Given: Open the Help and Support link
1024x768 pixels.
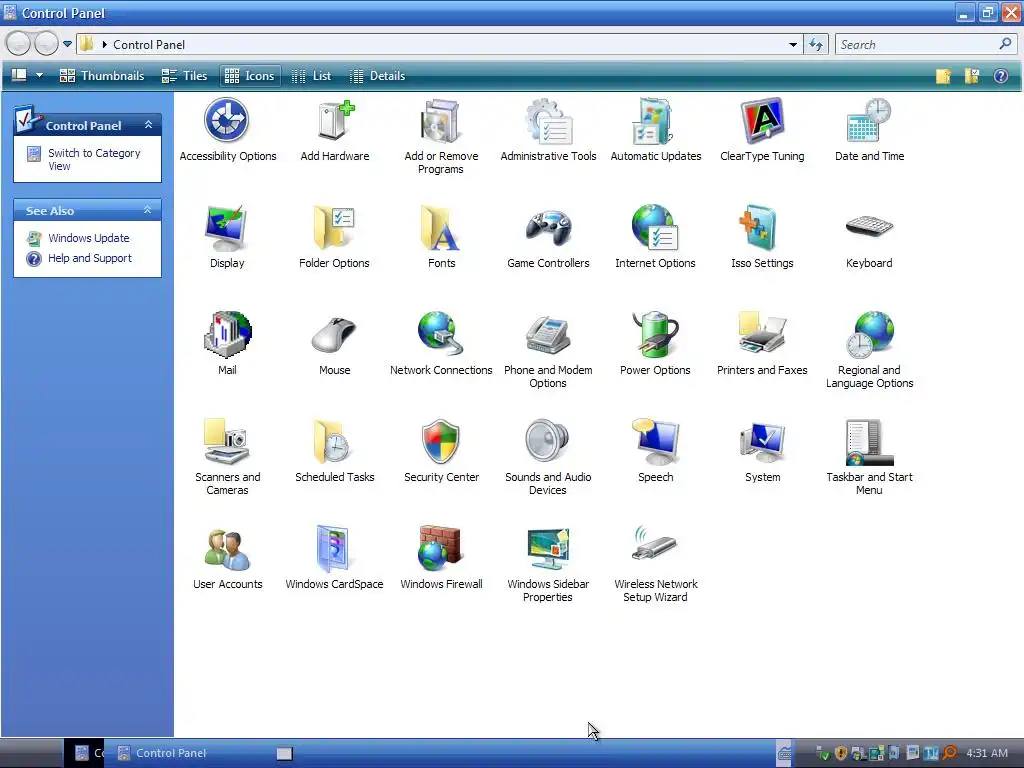Looking at the screenshot, I should [x=90, y=258].
